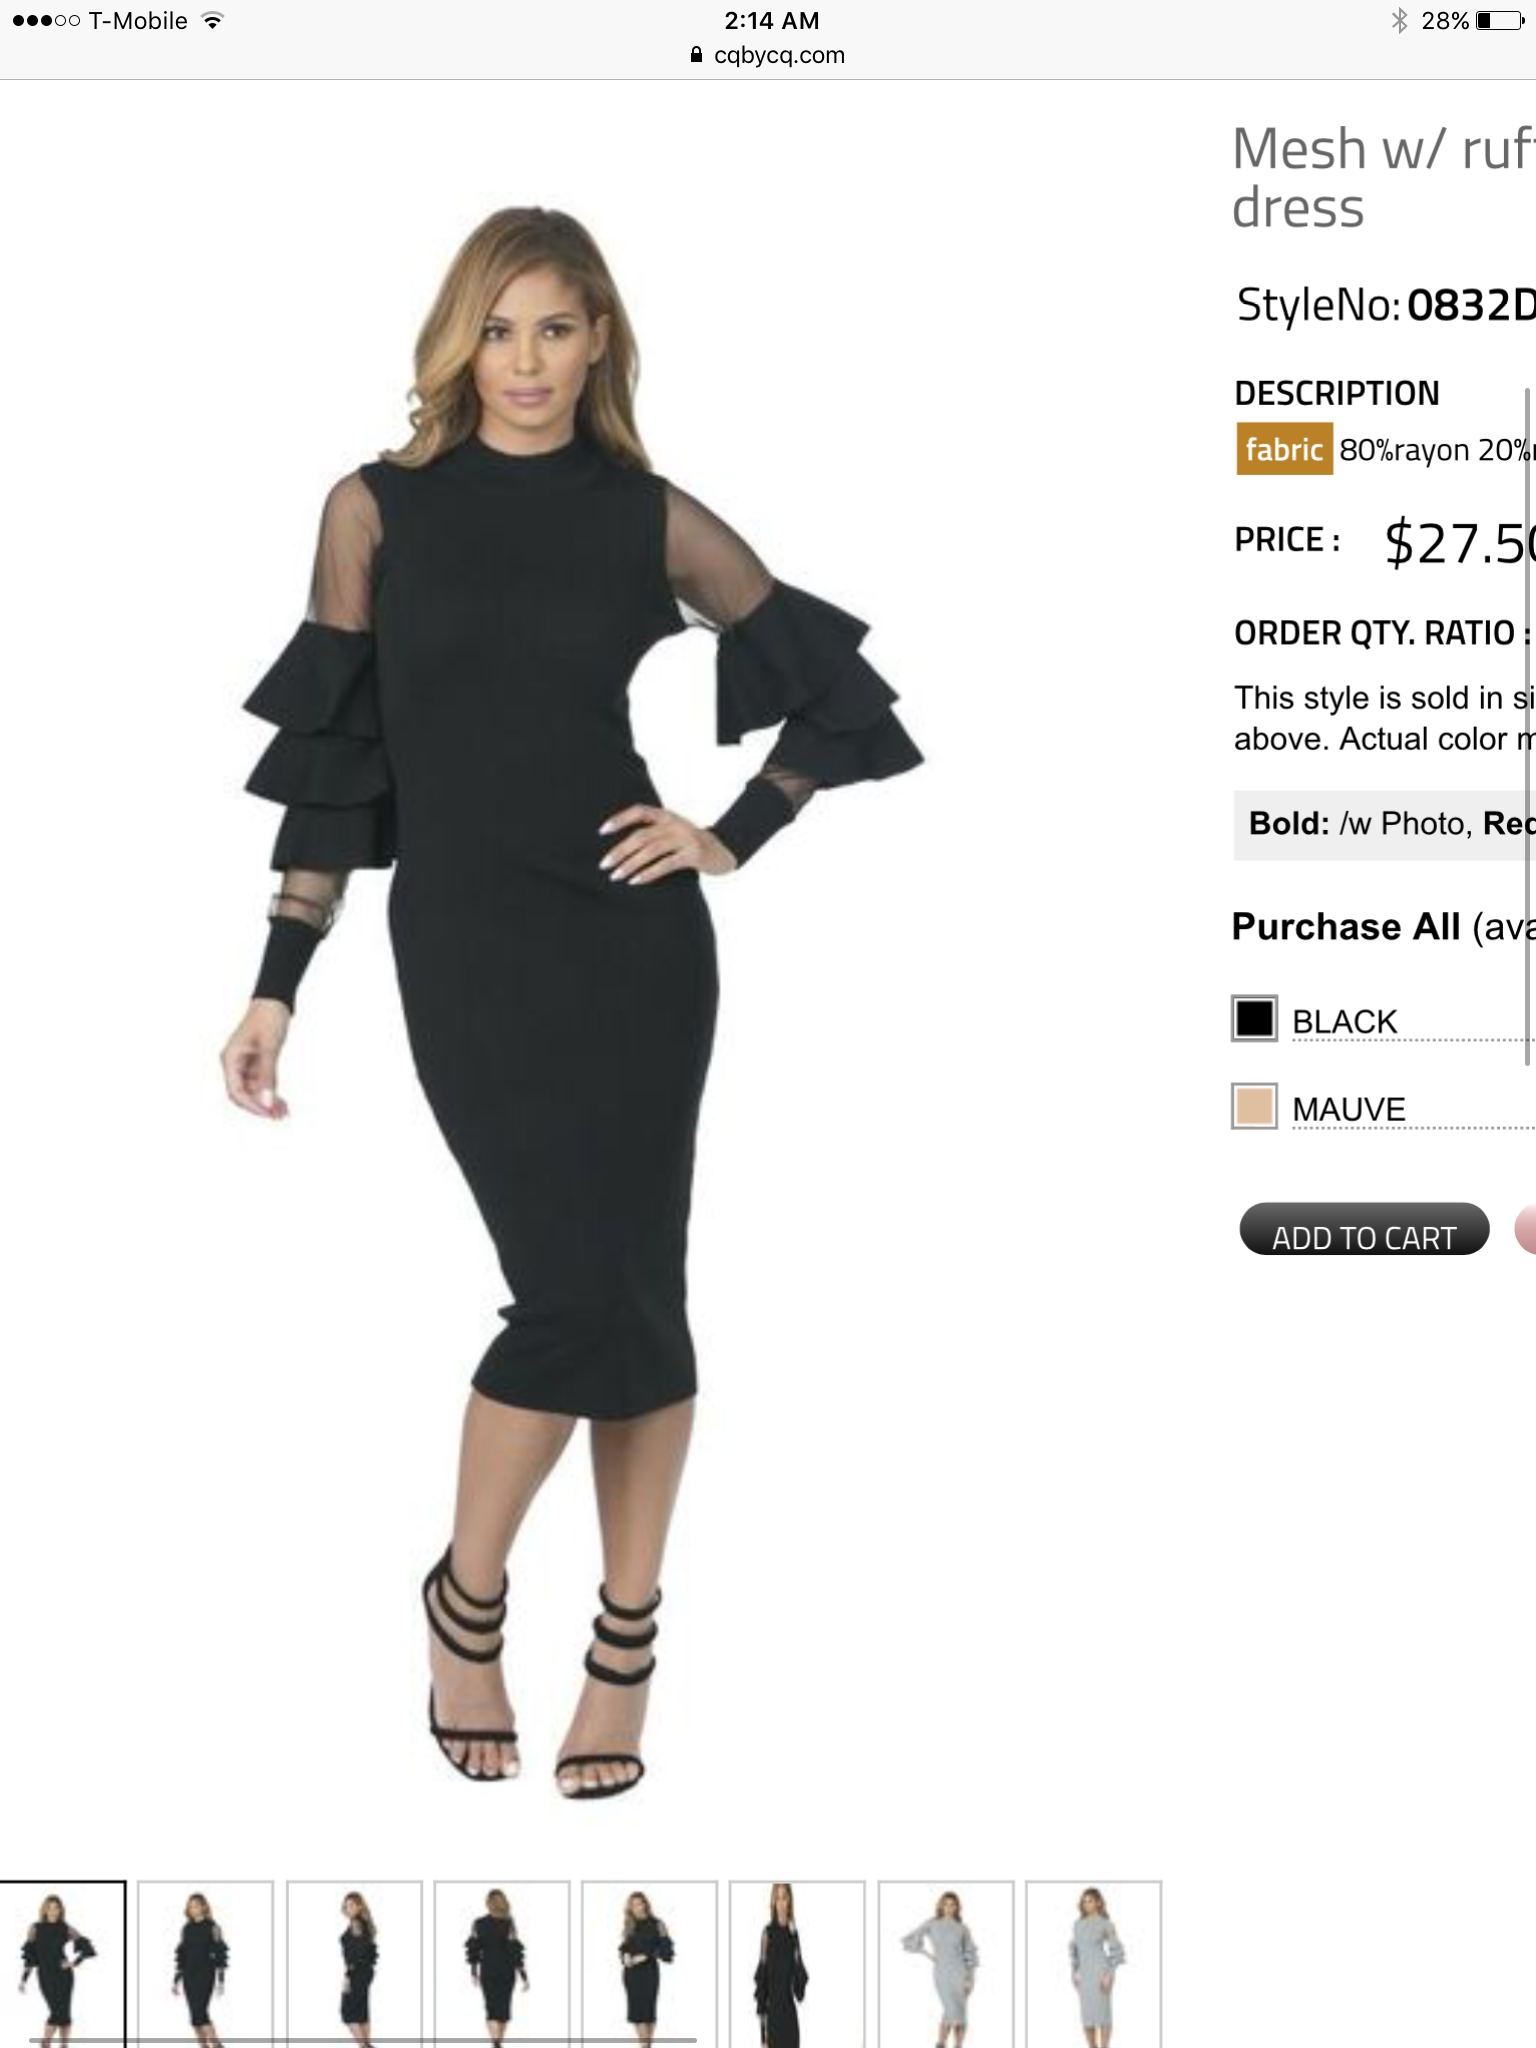This screenshot has height=2048, width=1536.
Task: Tap the battery indicator icon
Action: (1500, 20)
